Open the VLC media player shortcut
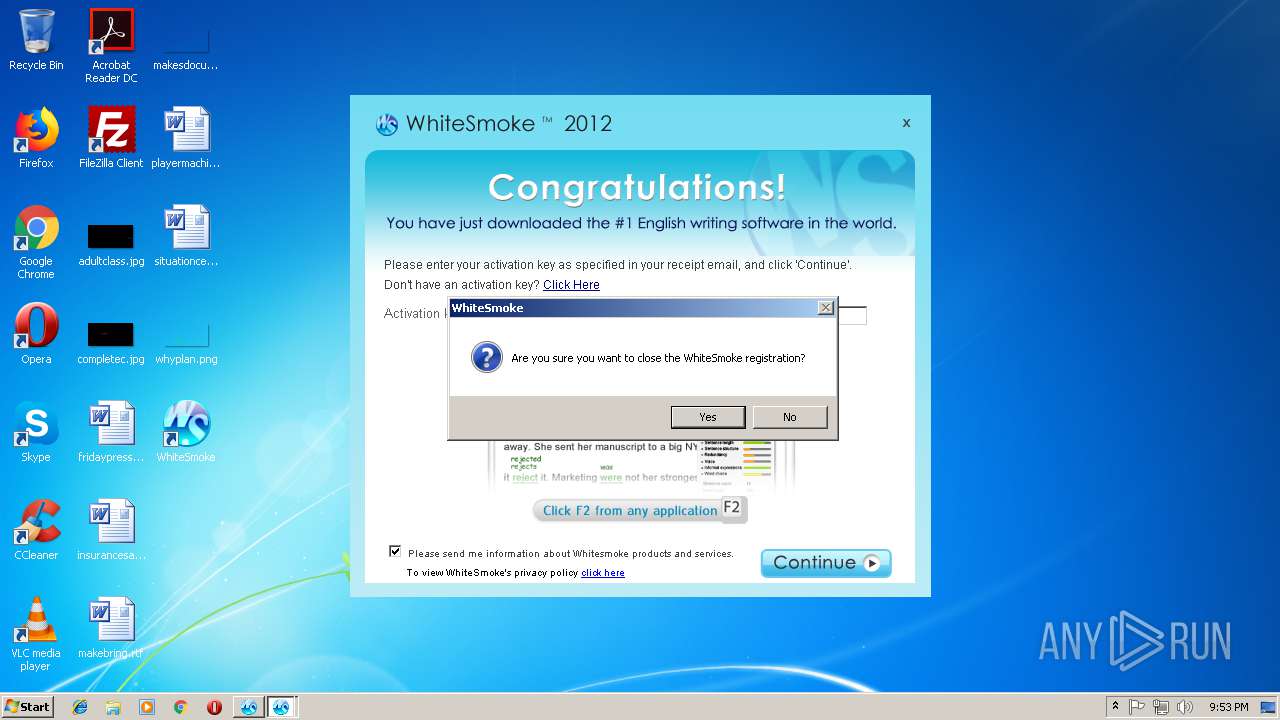 (36, 634)
